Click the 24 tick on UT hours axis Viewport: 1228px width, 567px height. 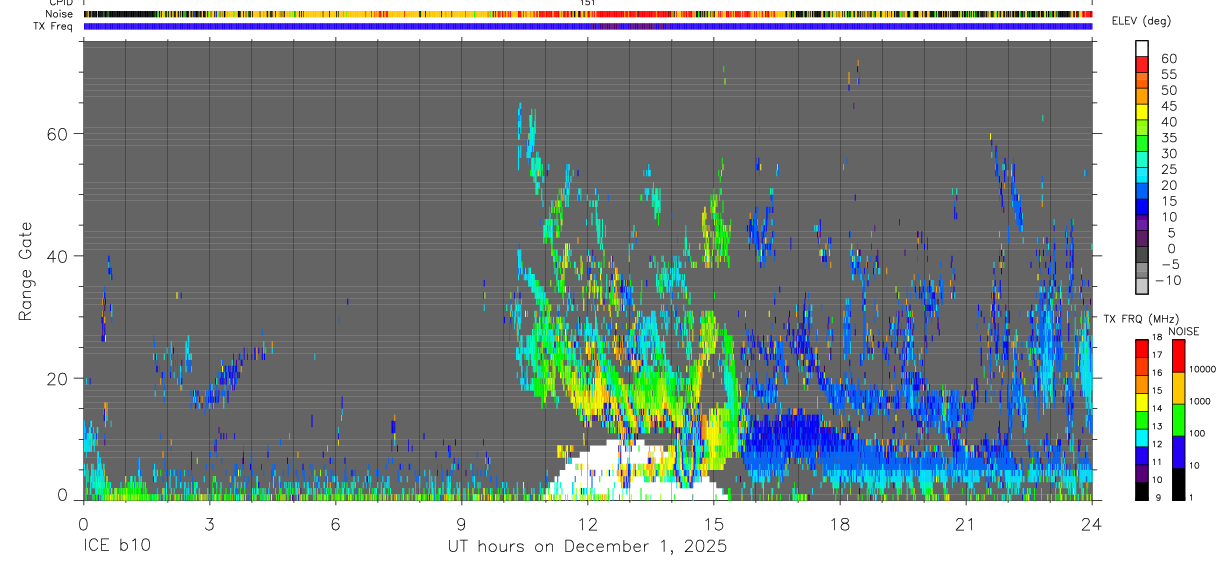point(1091,524)
